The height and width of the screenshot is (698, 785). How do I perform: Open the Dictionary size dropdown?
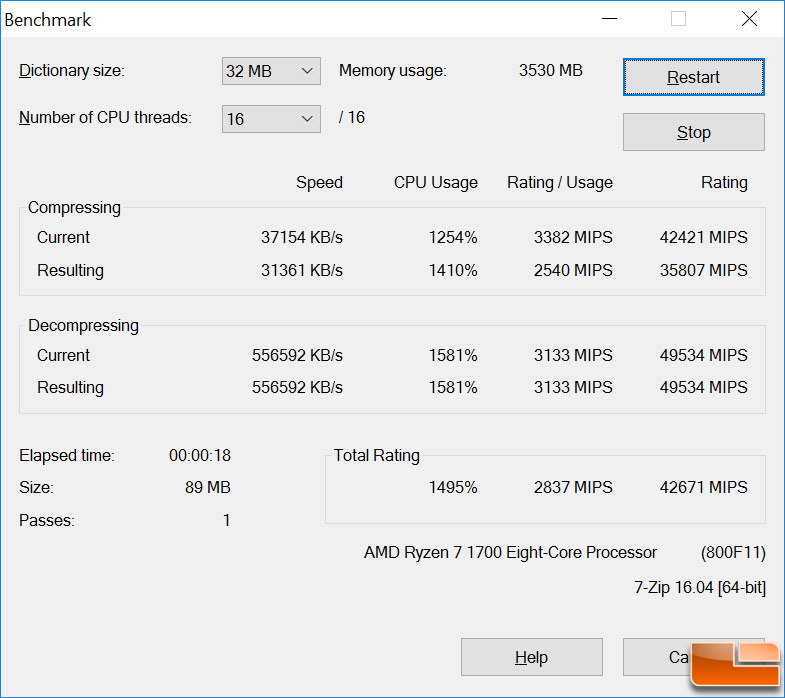(271, 71)
